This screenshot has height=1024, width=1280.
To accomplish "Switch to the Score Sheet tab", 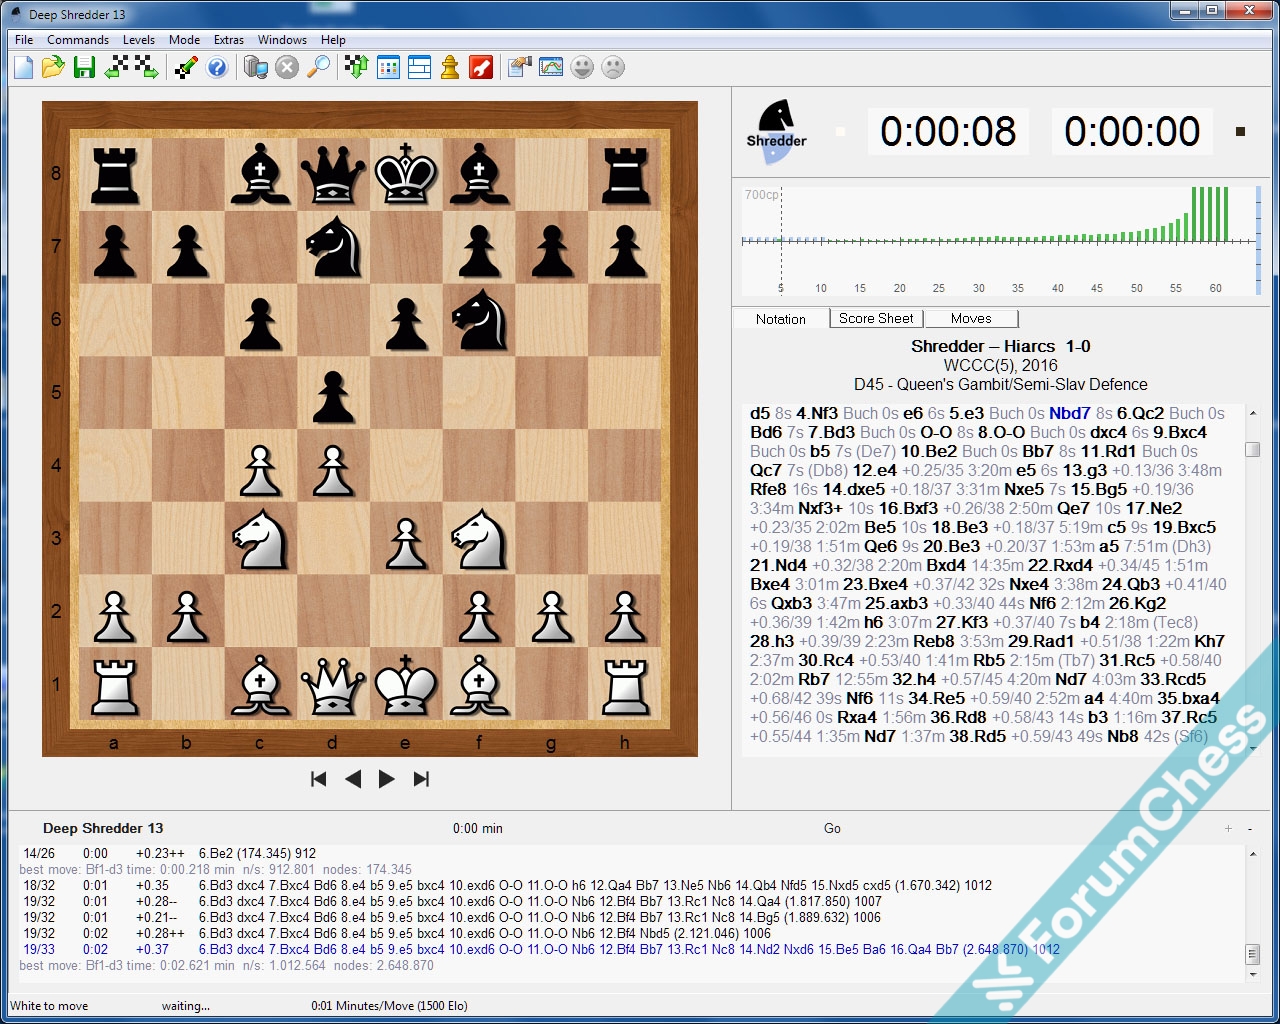I will coord(876,318).
